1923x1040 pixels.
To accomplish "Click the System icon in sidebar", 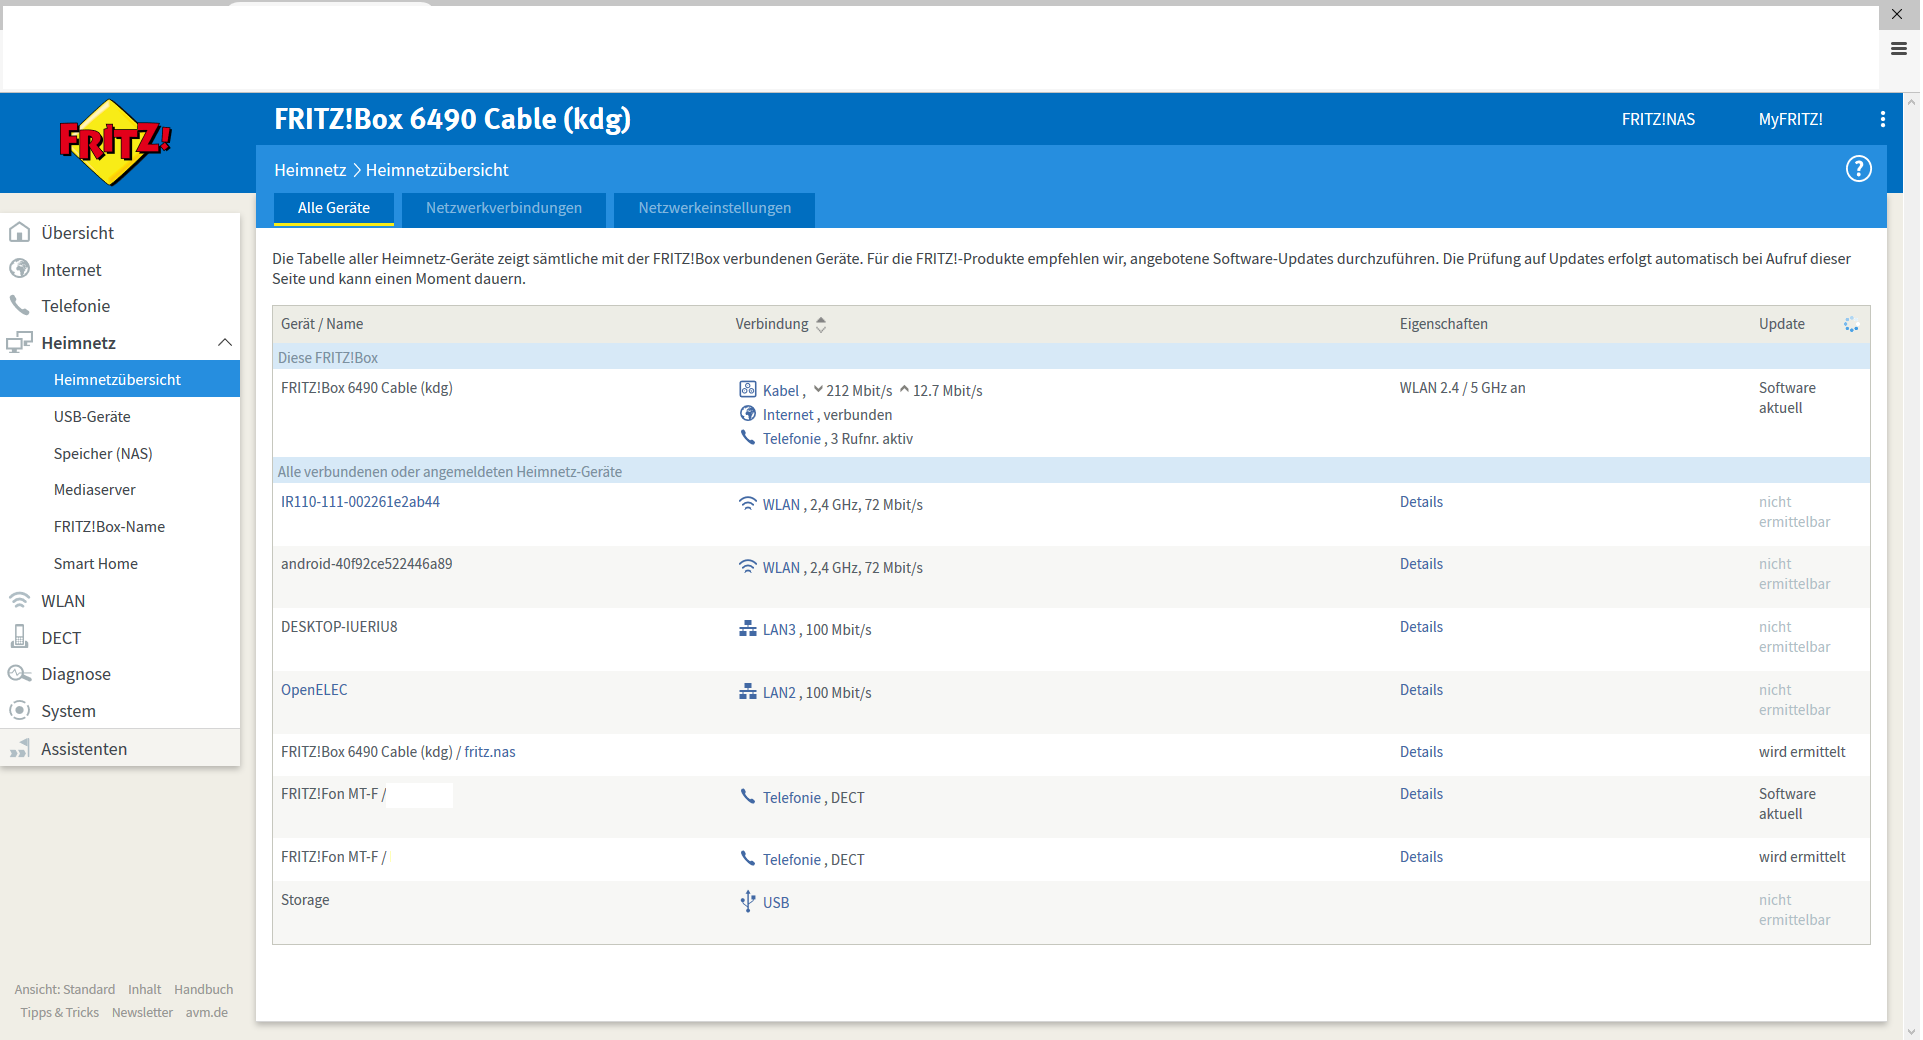I will click(x=19, y=710).
